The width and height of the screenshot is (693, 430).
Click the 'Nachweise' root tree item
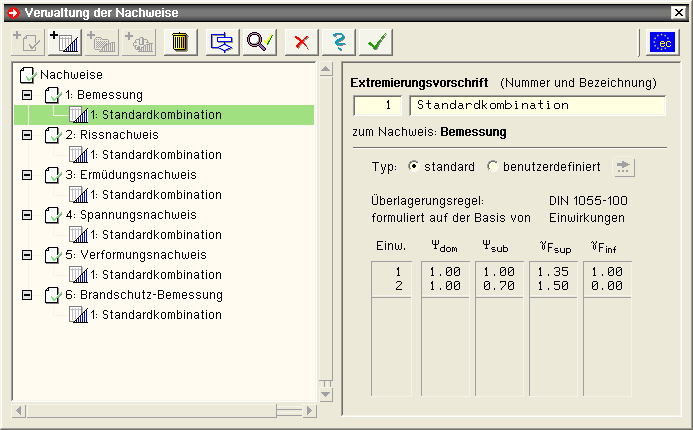70,75
